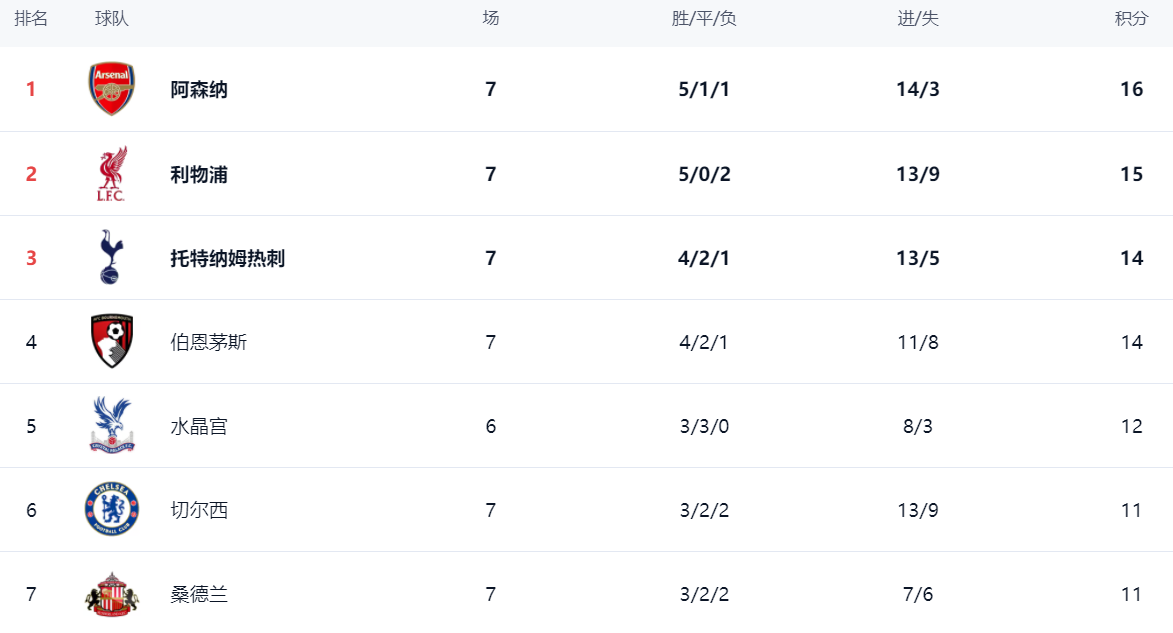Click the 胜/平/负 column header
The image size is (1173, 633).
point(704,19)
